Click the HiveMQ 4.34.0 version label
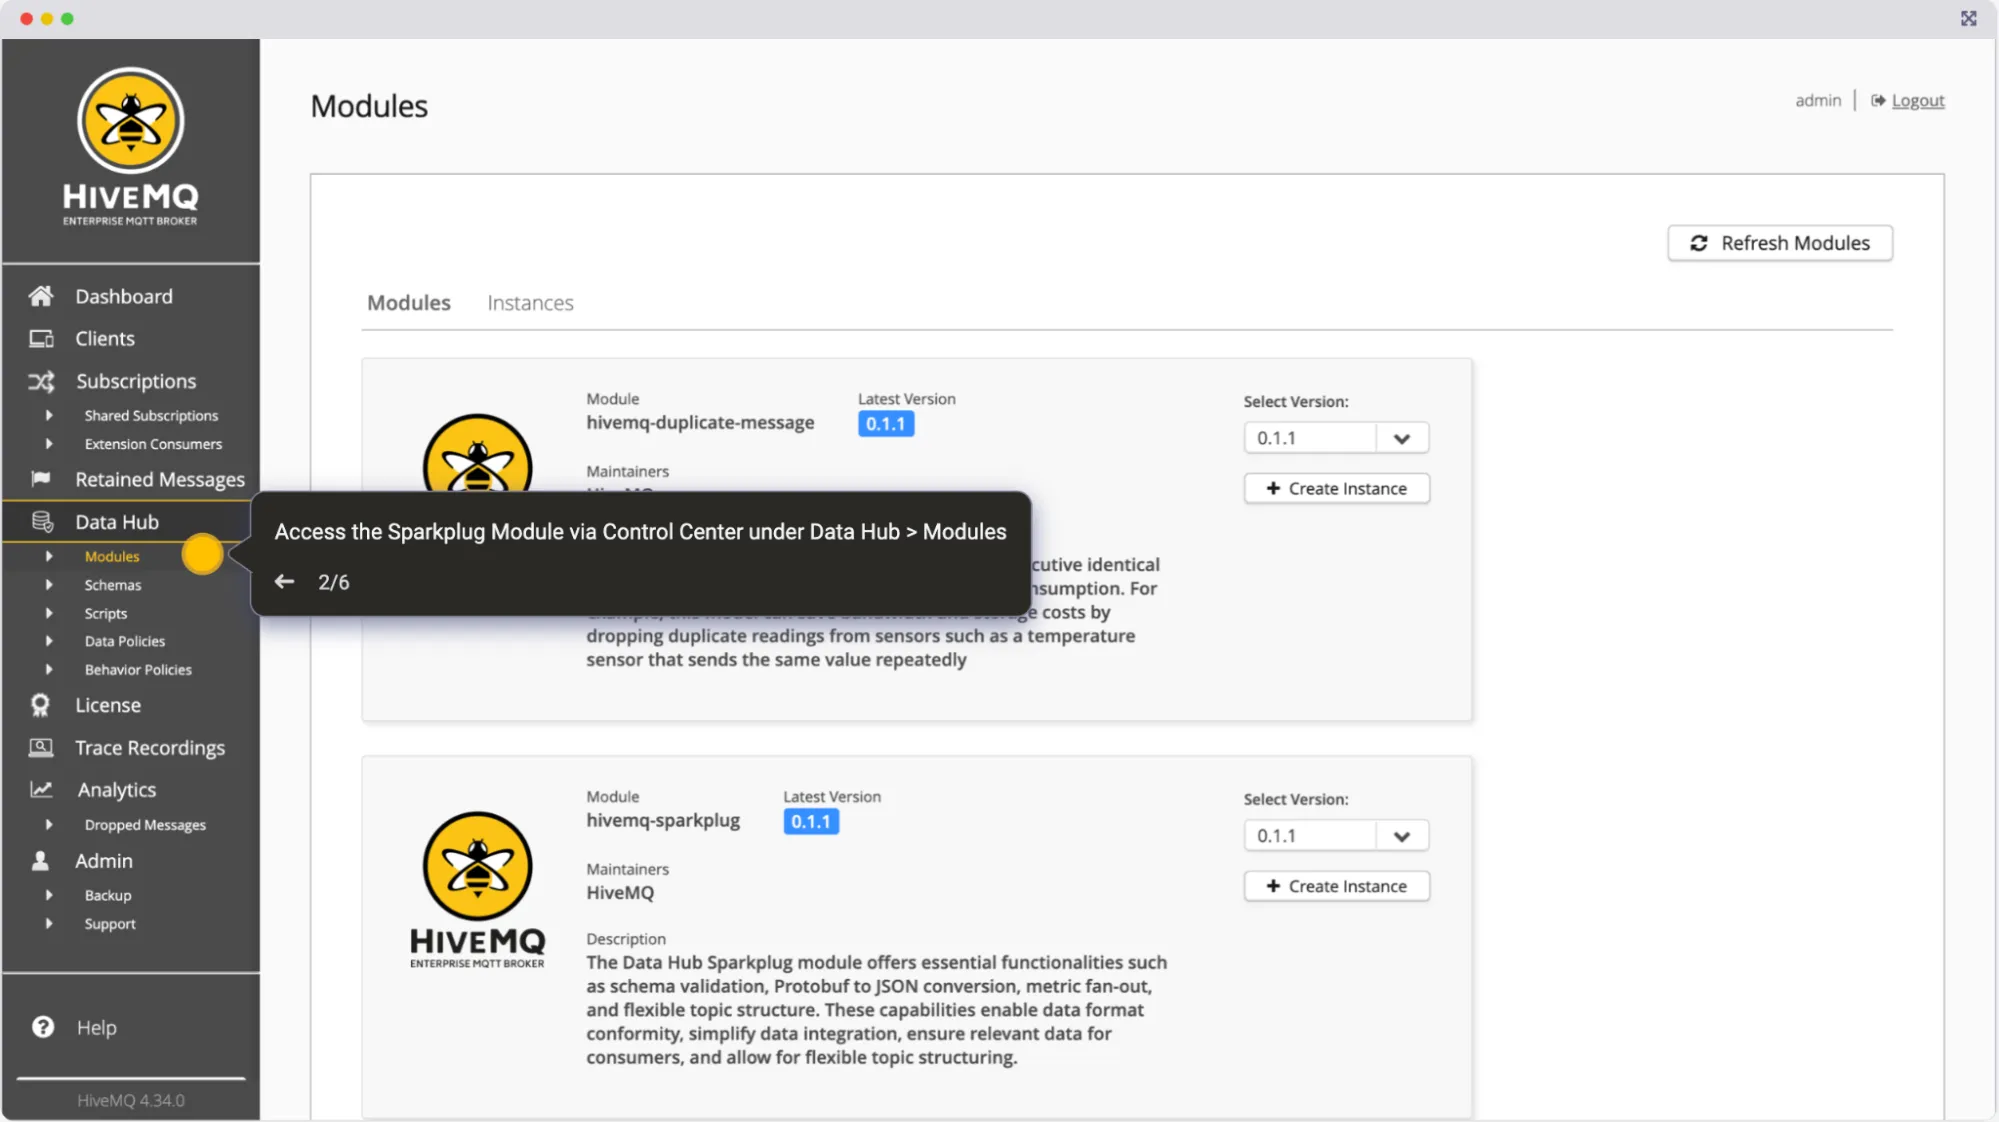 tap(131, 1101)
